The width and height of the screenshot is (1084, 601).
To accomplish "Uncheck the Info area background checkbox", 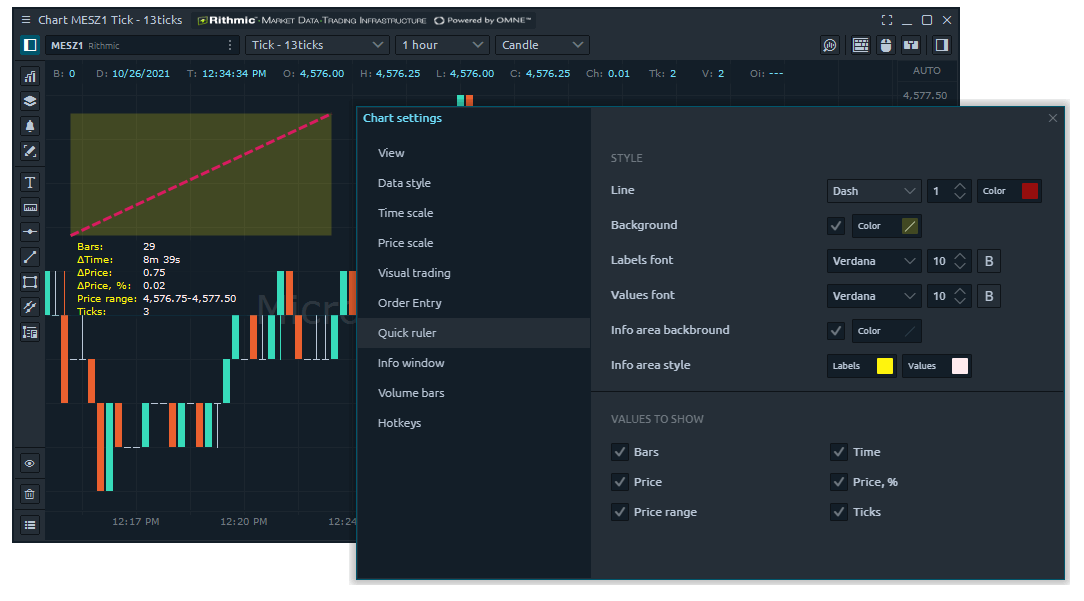I will pos(836,331).
